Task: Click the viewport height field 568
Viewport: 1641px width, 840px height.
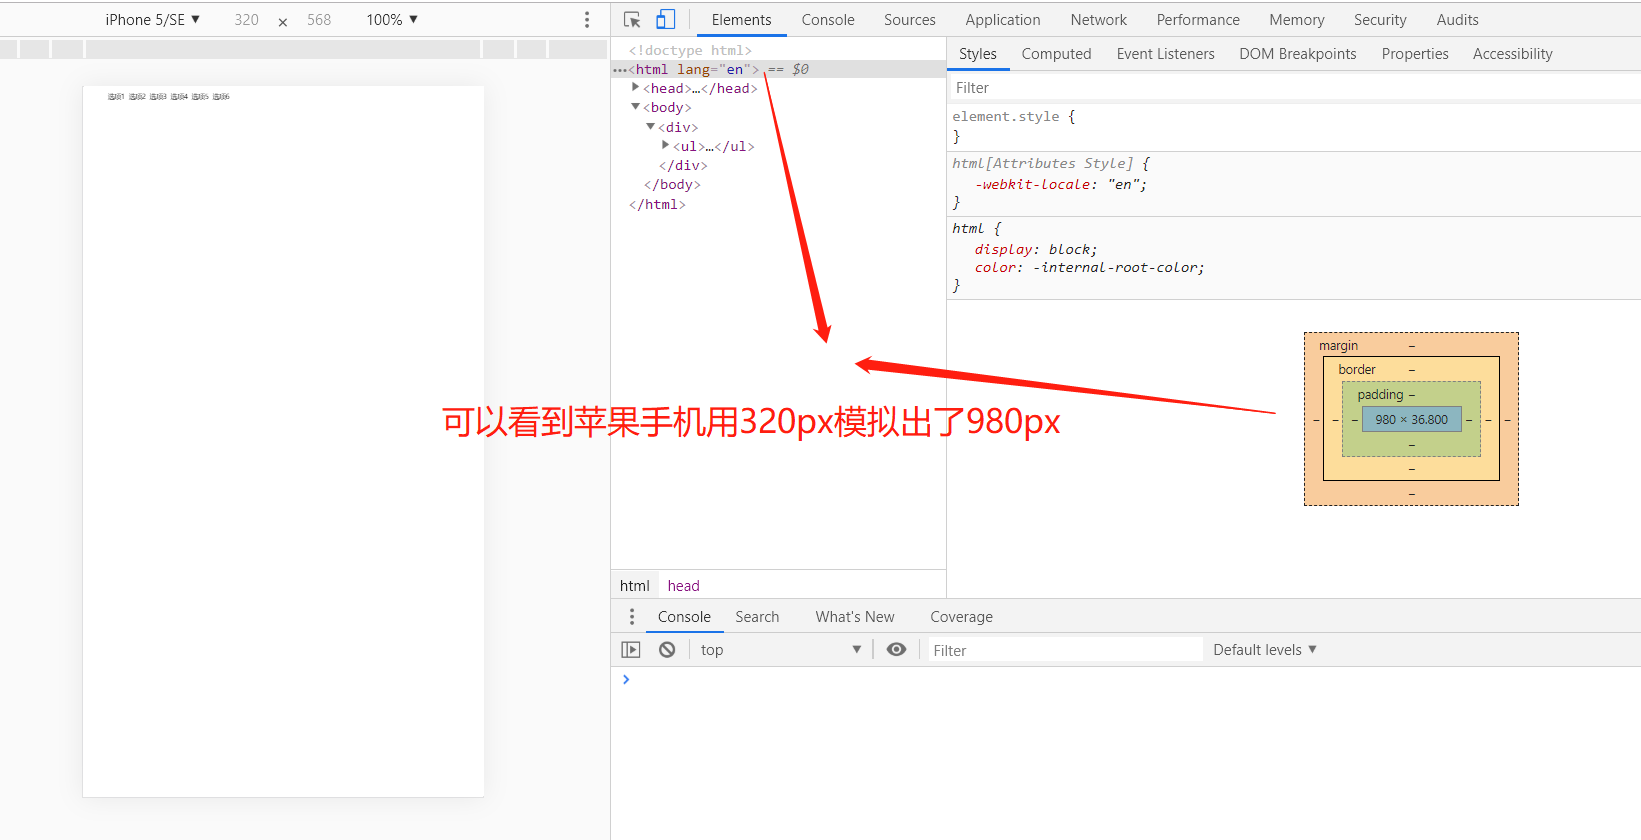Action: (319, 20)
